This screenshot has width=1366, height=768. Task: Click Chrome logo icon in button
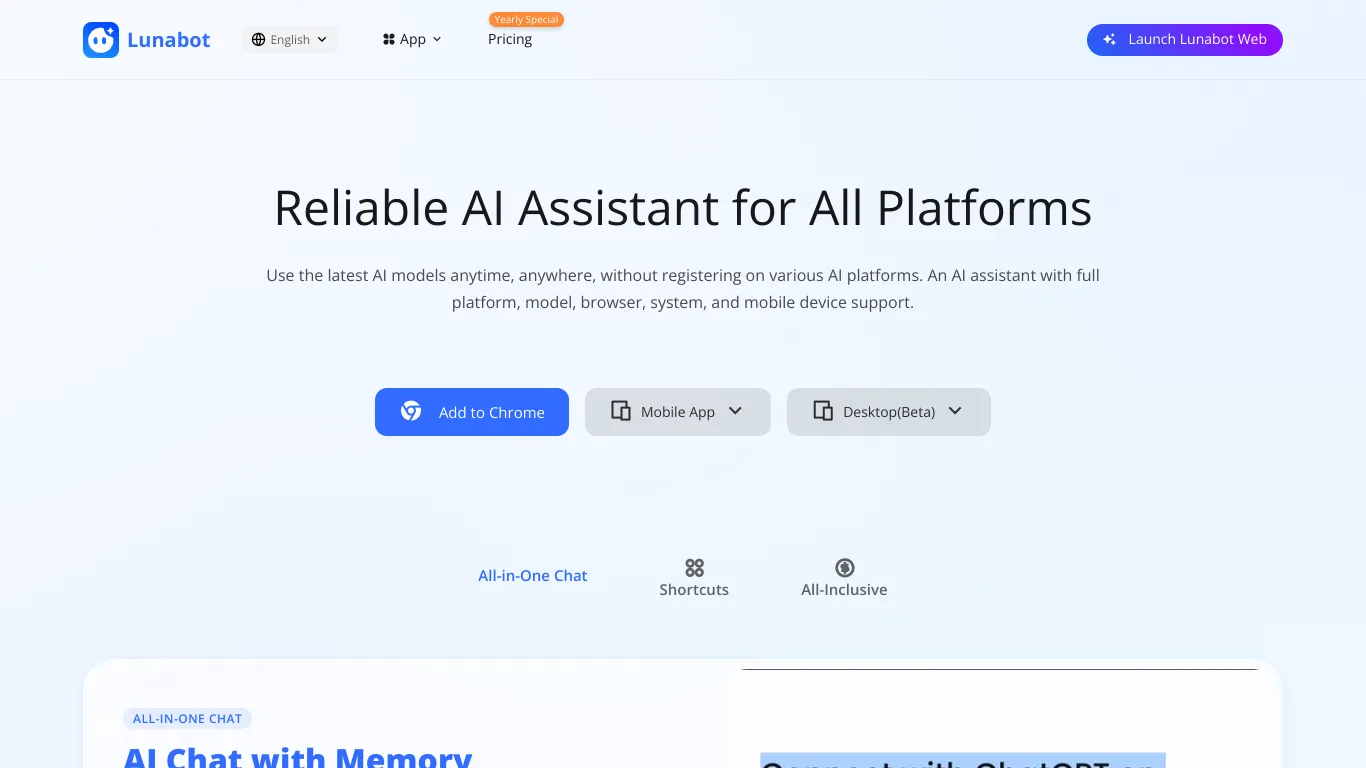411,411
